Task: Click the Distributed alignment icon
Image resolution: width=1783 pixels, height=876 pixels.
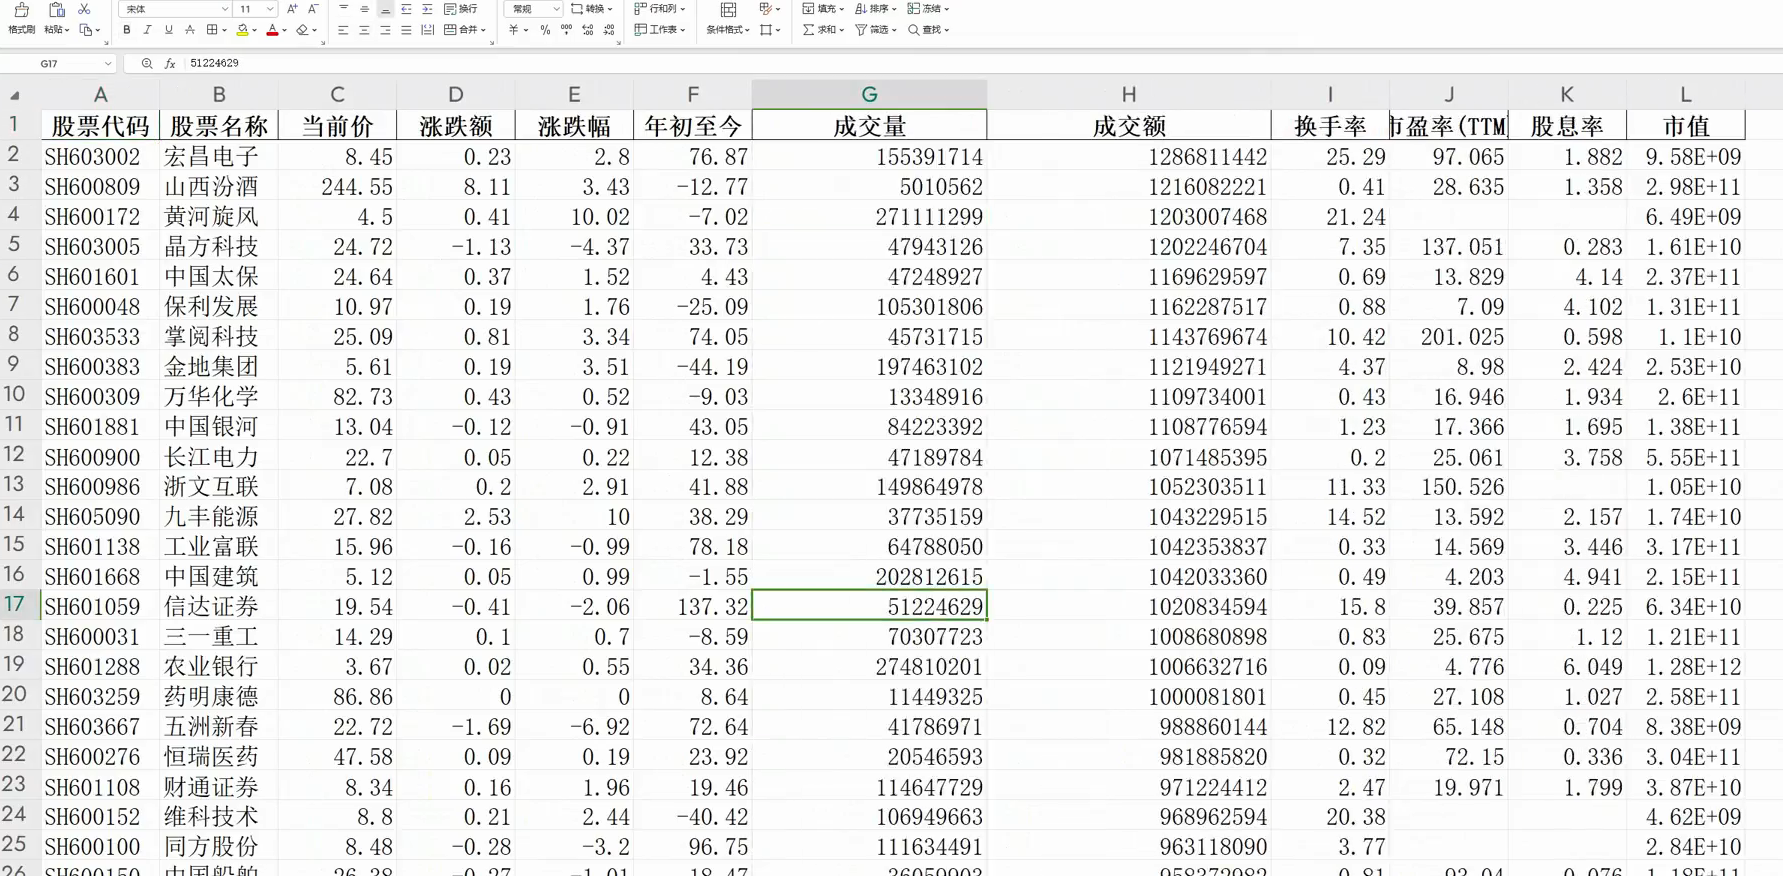Action: [x=427, y=30]
